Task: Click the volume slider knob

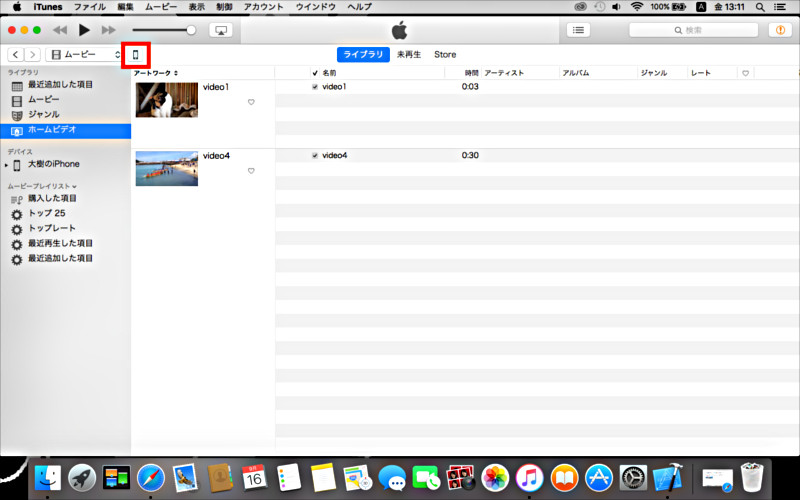Action: [x=191, y=30]
